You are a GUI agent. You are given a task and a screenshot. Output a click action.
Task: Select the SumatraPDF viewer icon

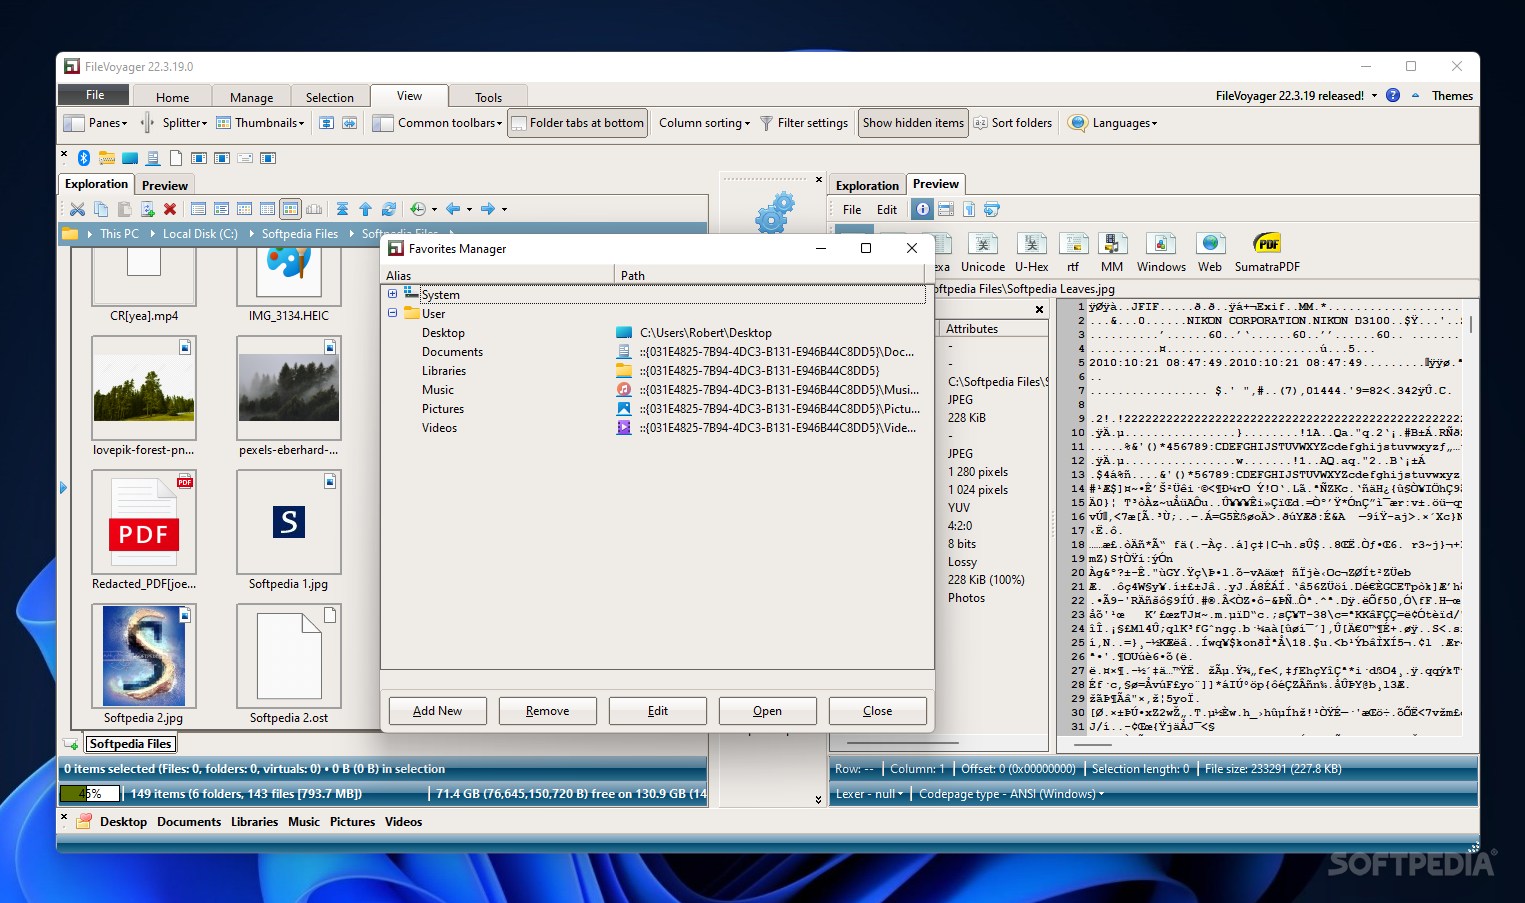point(1267,253)
